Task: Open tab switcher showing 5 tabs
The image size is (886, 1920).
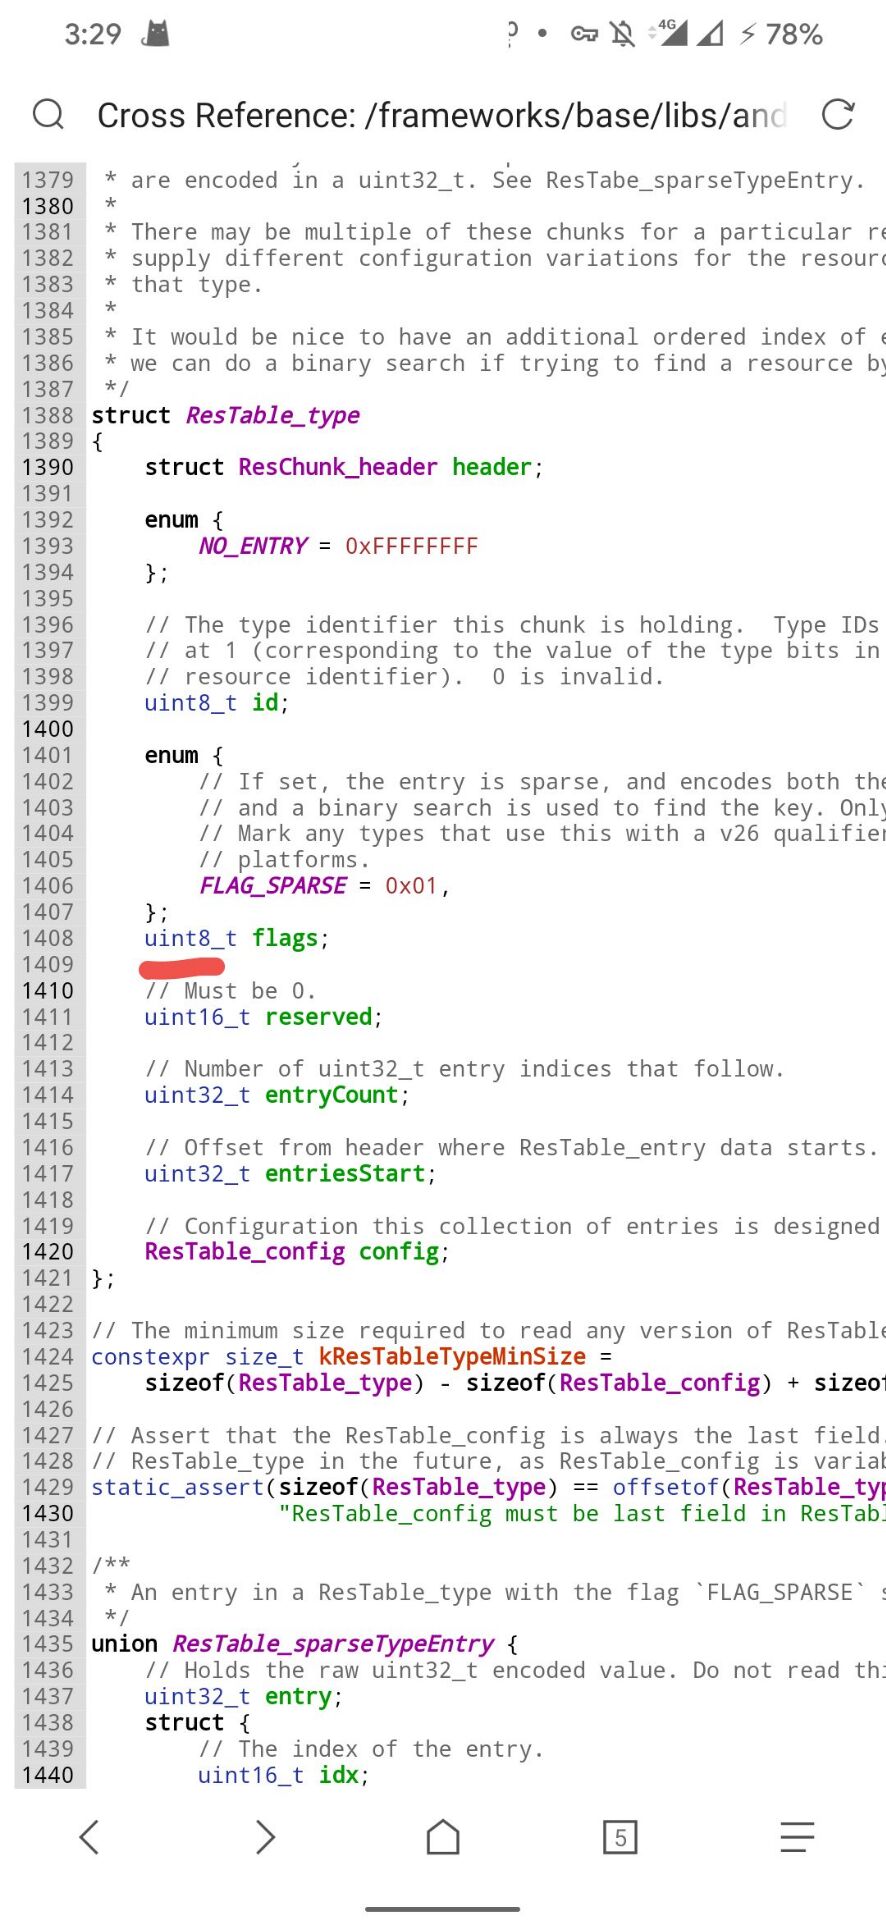Action: tap(620, 1837)
